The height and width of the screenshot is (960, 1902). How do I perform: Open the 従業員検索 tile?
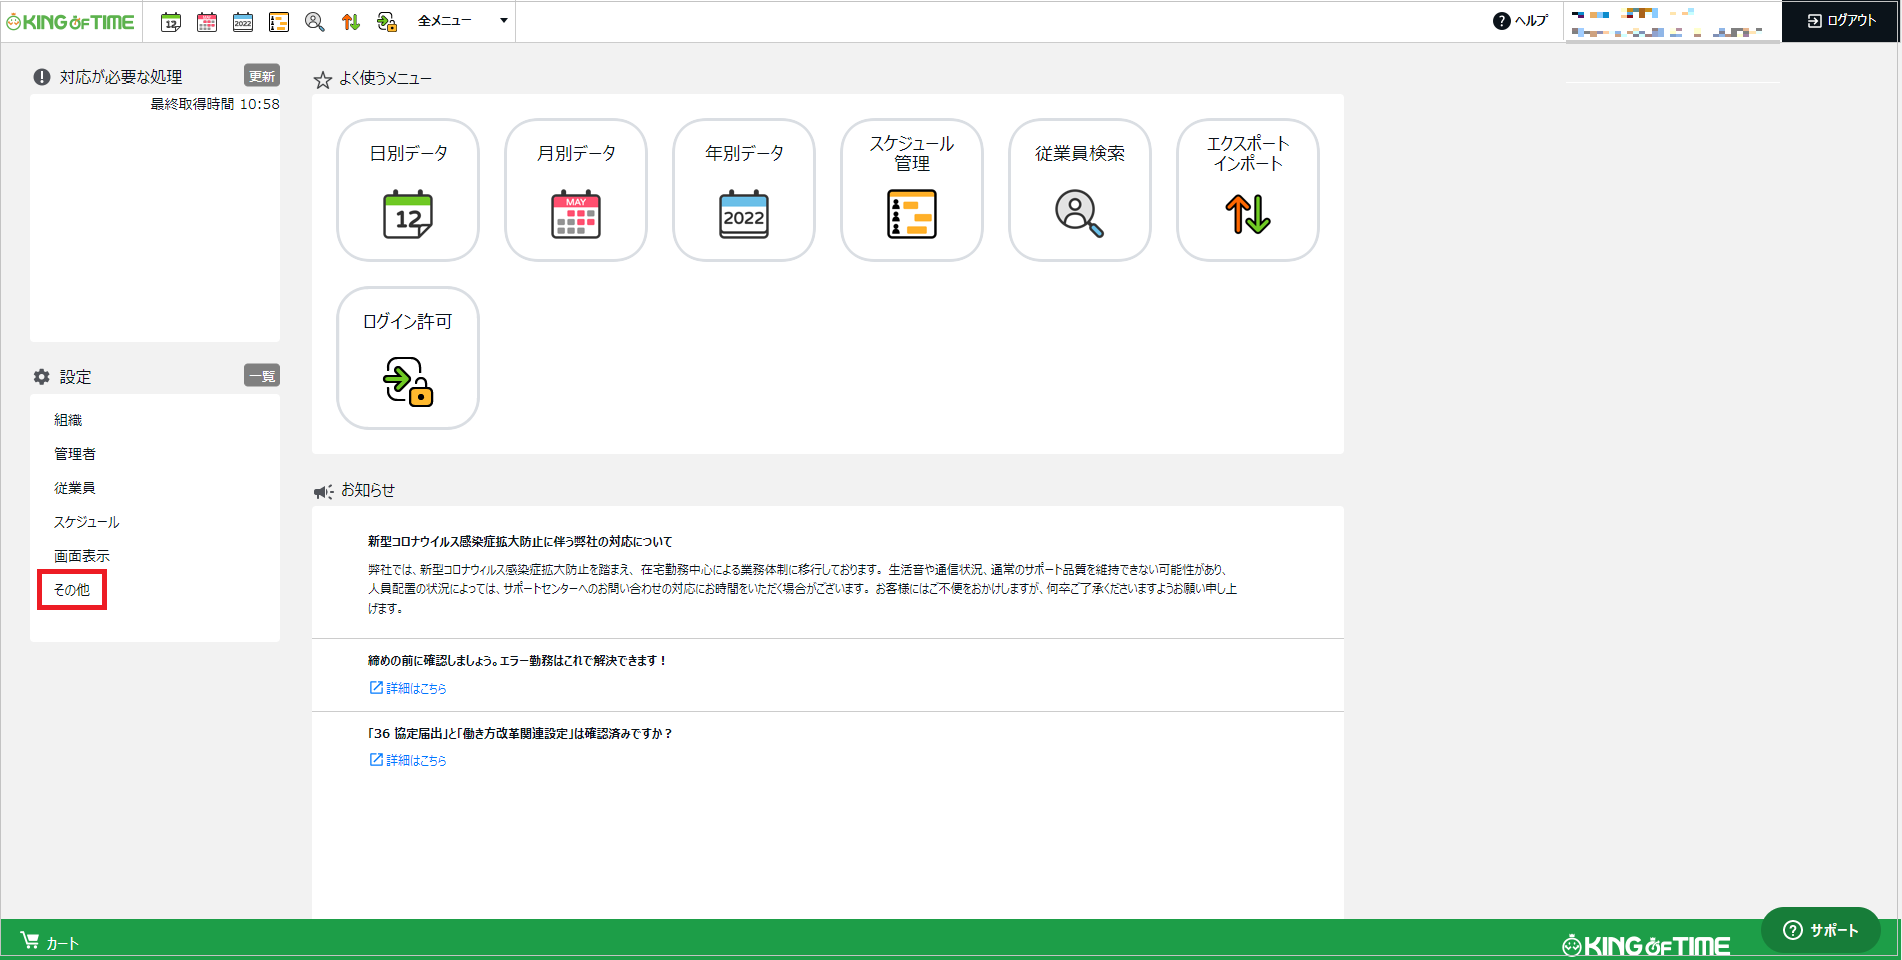pyautogui.click(x=1080, y=190)
